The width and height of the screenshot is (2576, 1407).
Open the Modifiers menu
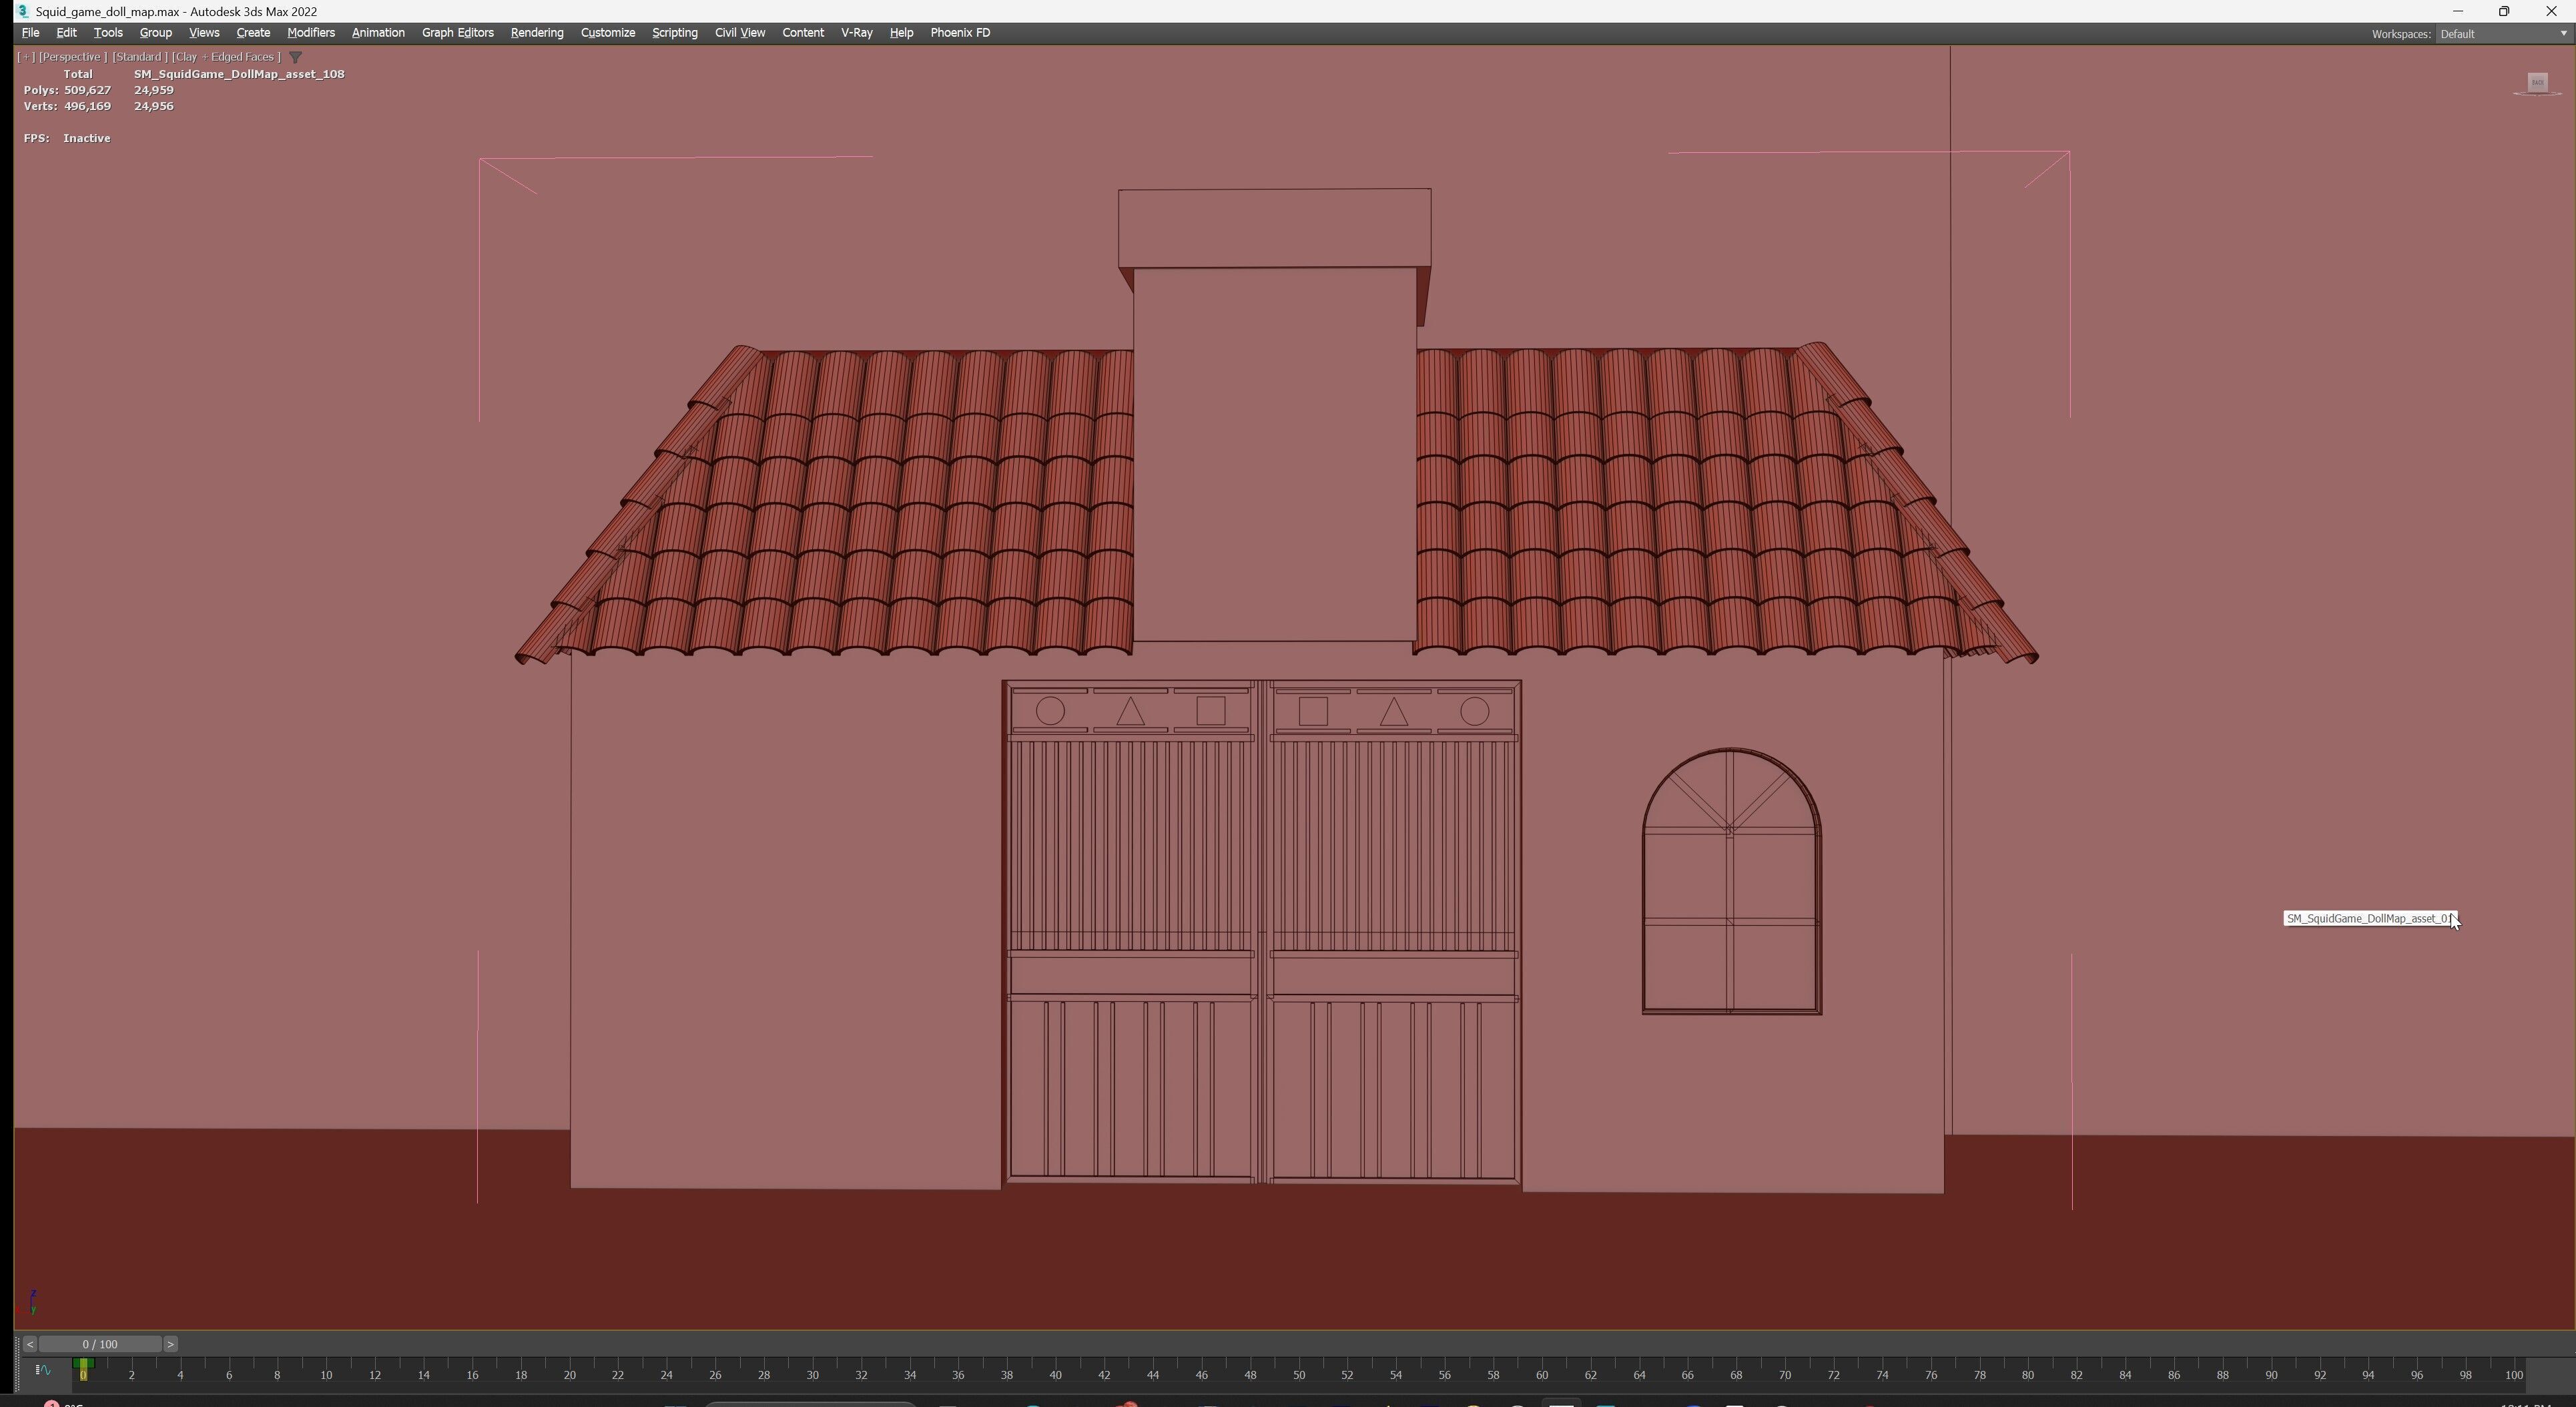310,33
